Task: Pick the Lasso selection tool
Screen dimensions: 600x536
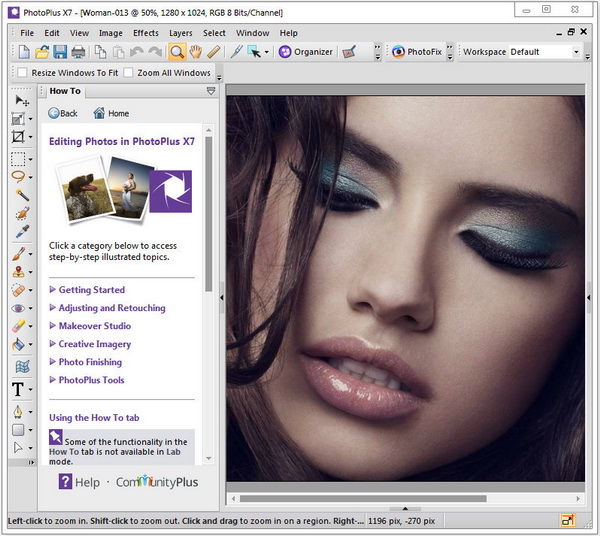Action: [x=19, y=177]
